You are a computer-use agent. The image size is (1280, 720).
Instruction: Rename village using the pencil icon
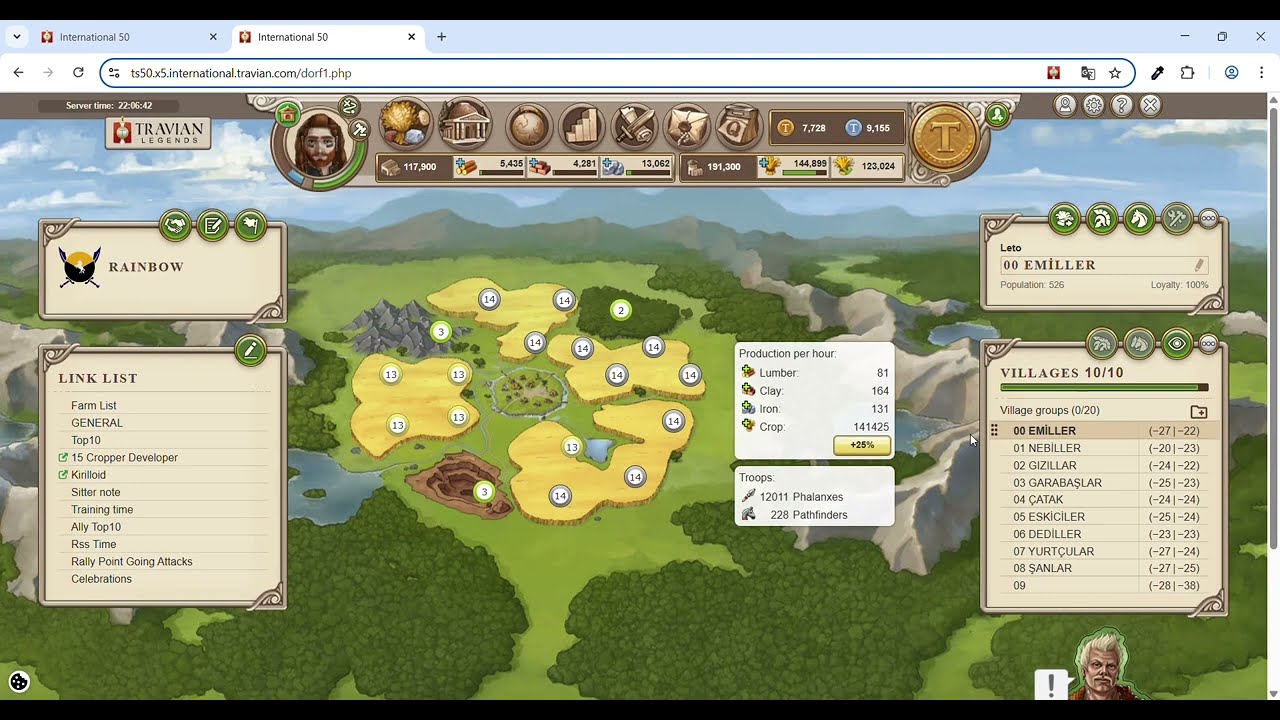pos(1199,265)
